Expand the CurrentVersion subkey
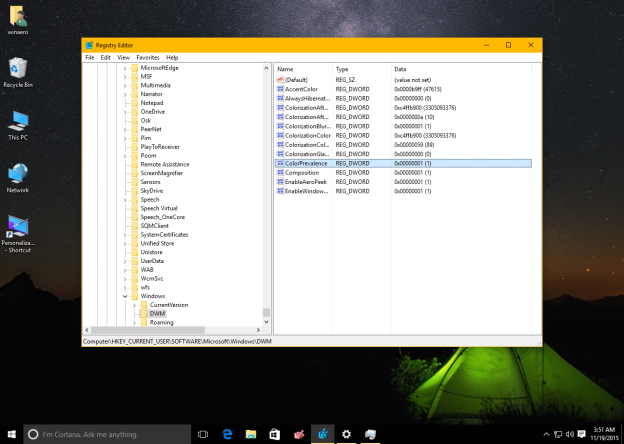 134,305
